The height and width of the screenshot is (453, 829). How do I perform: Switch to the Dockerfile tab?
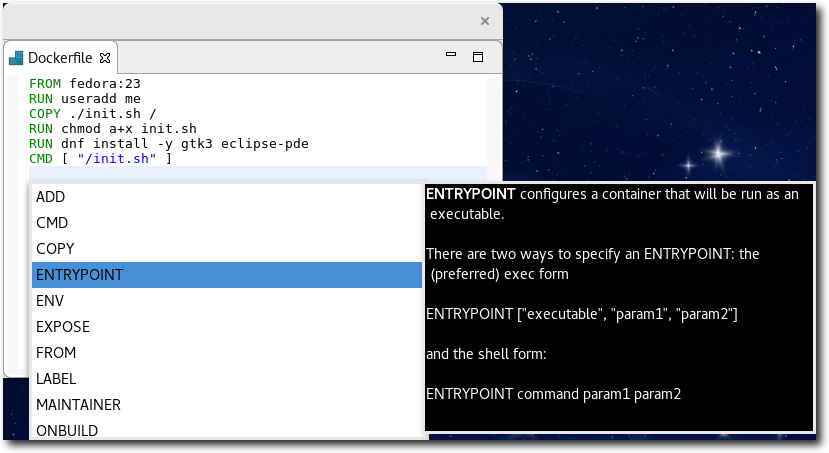(60, 57)
